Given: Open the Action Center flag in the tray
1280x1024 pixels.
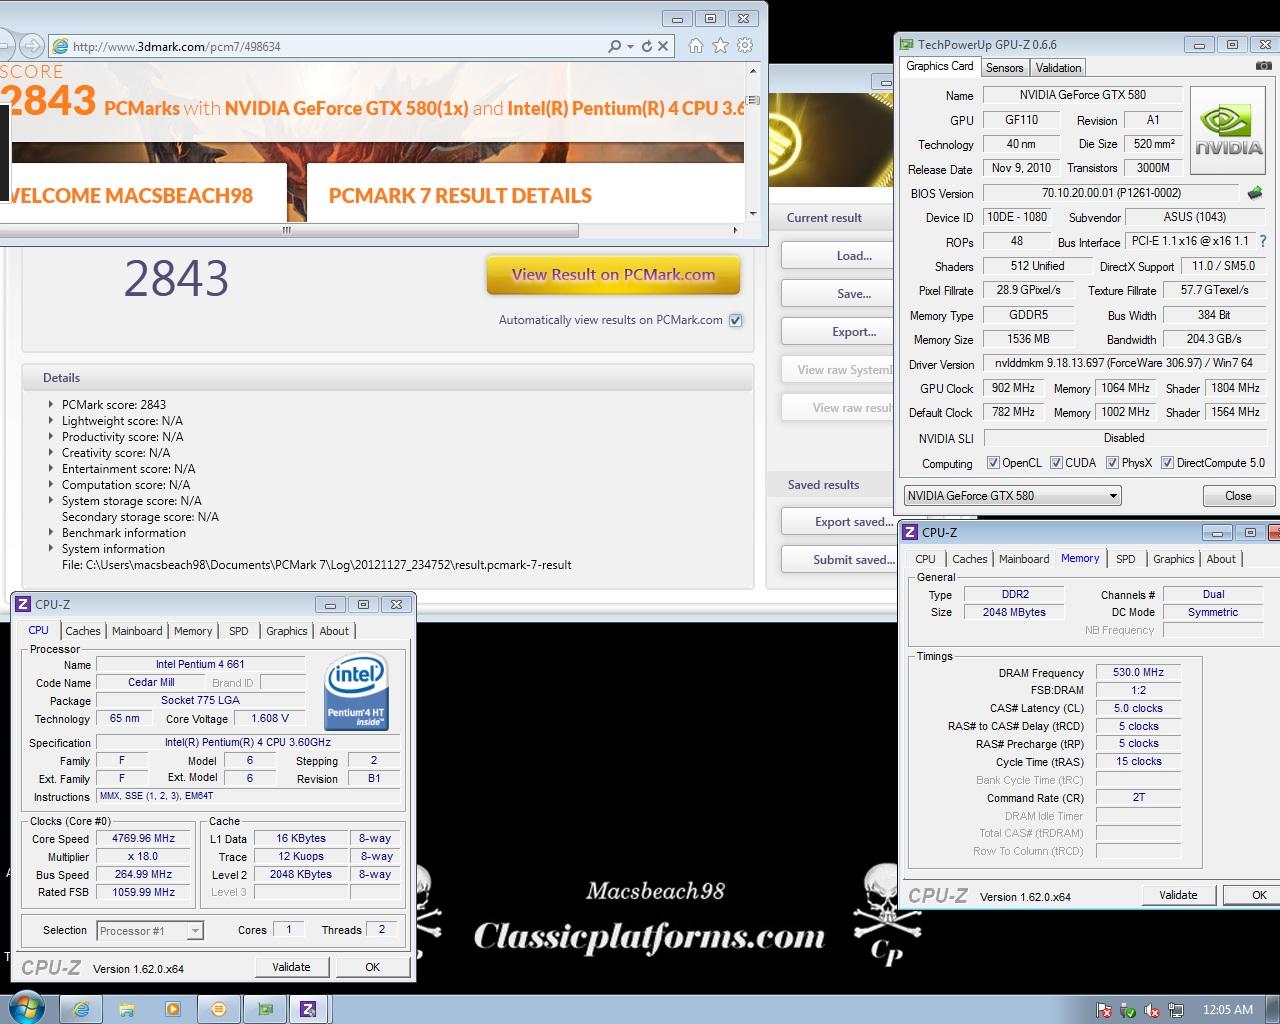Looking at the screenshot, I should (x=1104, y=1010).
